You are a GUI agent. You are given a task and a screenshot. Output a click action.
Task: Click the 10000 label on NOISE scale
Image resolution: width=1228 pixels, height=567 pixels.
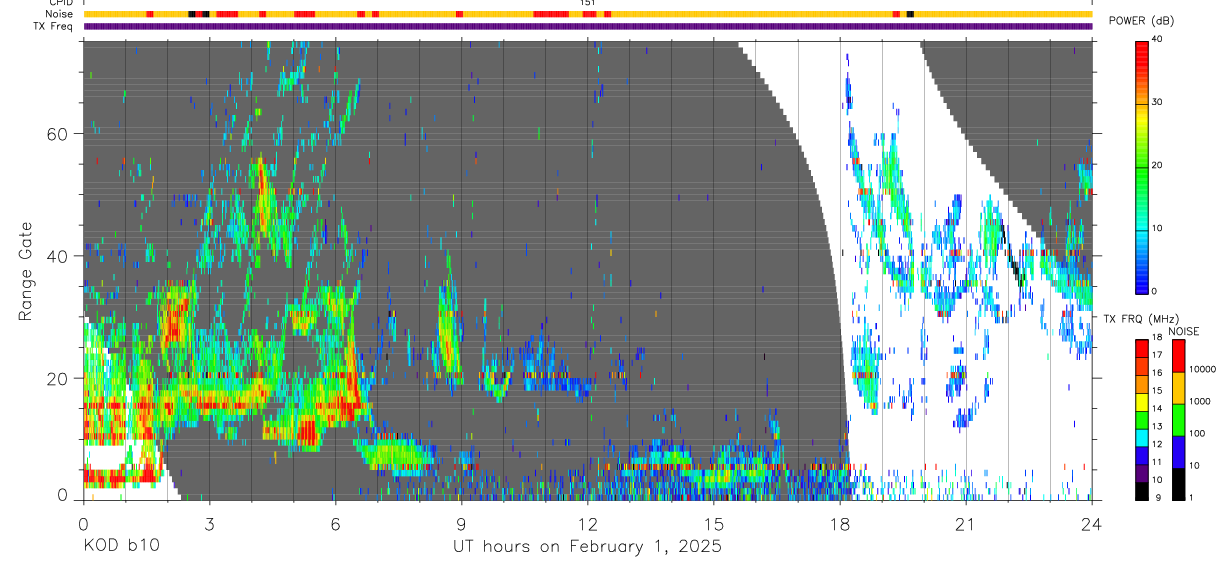[x=1201, y=370]
